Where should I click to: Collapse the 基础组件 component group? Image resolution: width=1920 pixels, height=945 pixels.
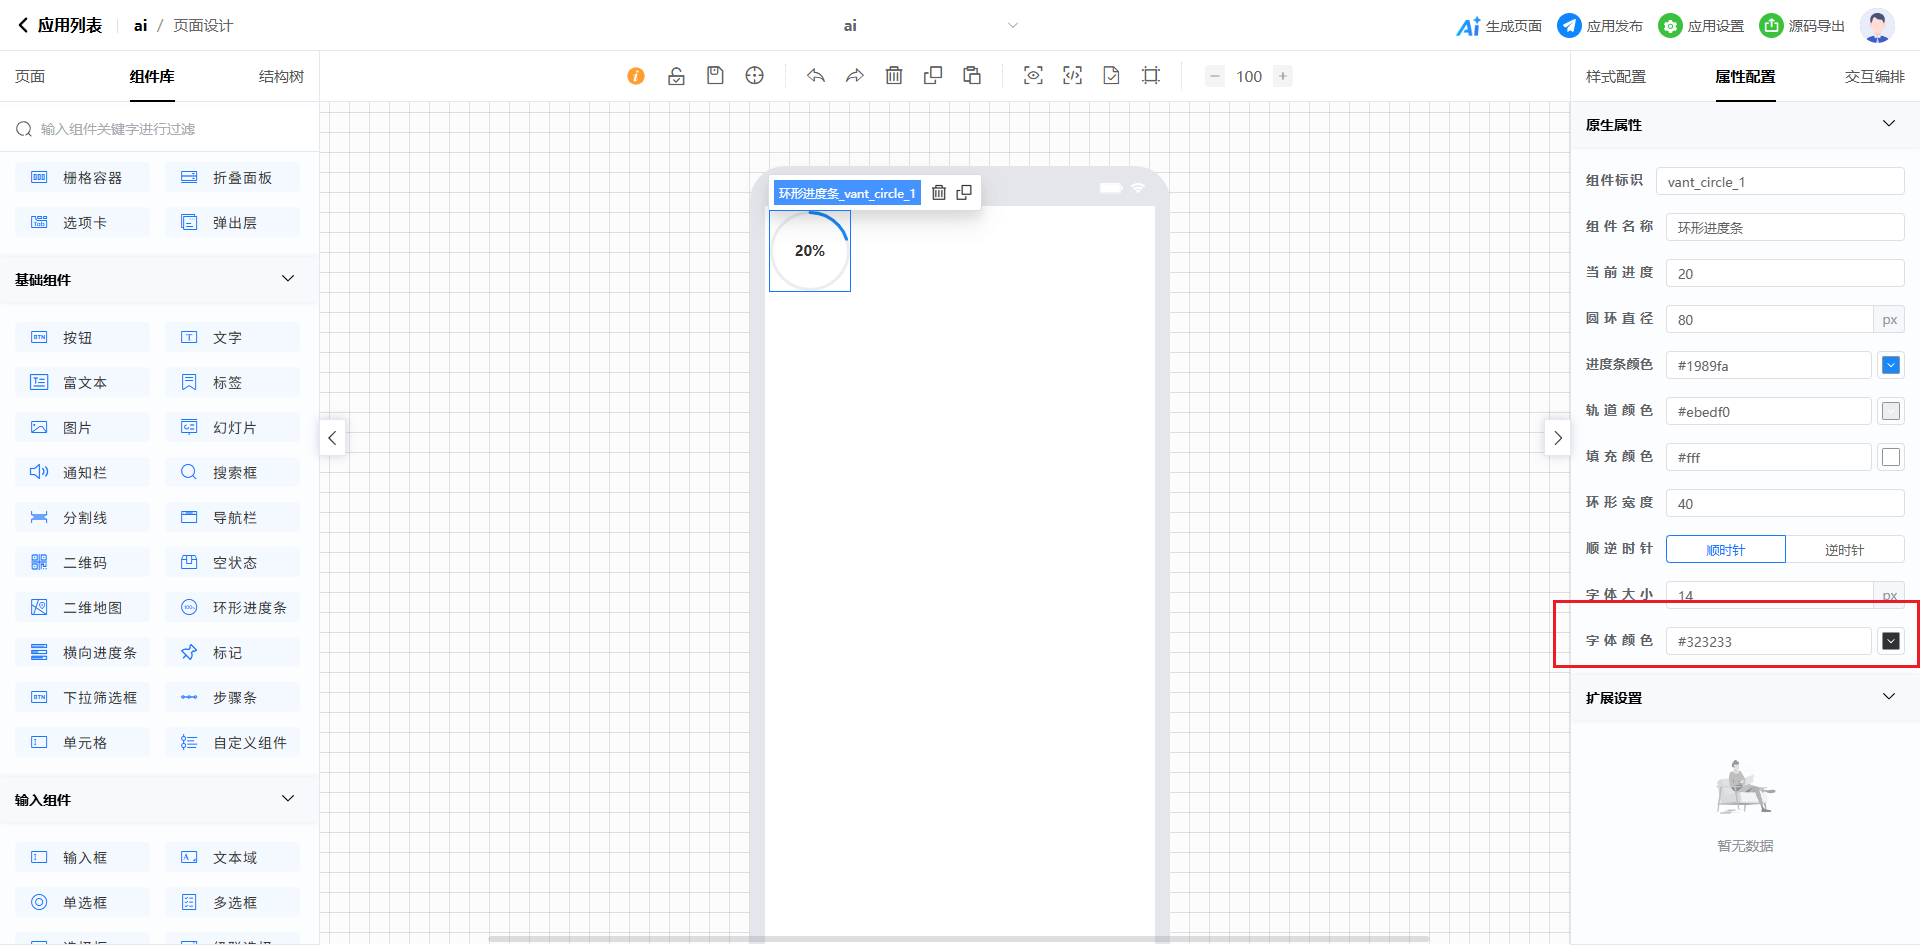point(288,279)
